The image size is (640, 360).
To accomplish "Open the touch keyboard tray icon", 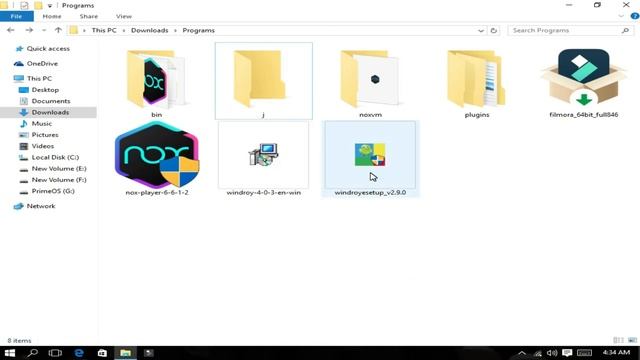I will coord(584,353).
